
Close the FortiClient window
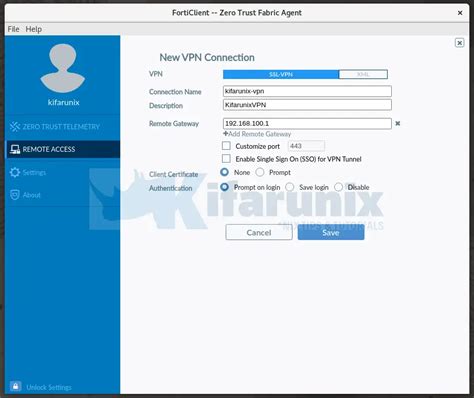(460, 13)
